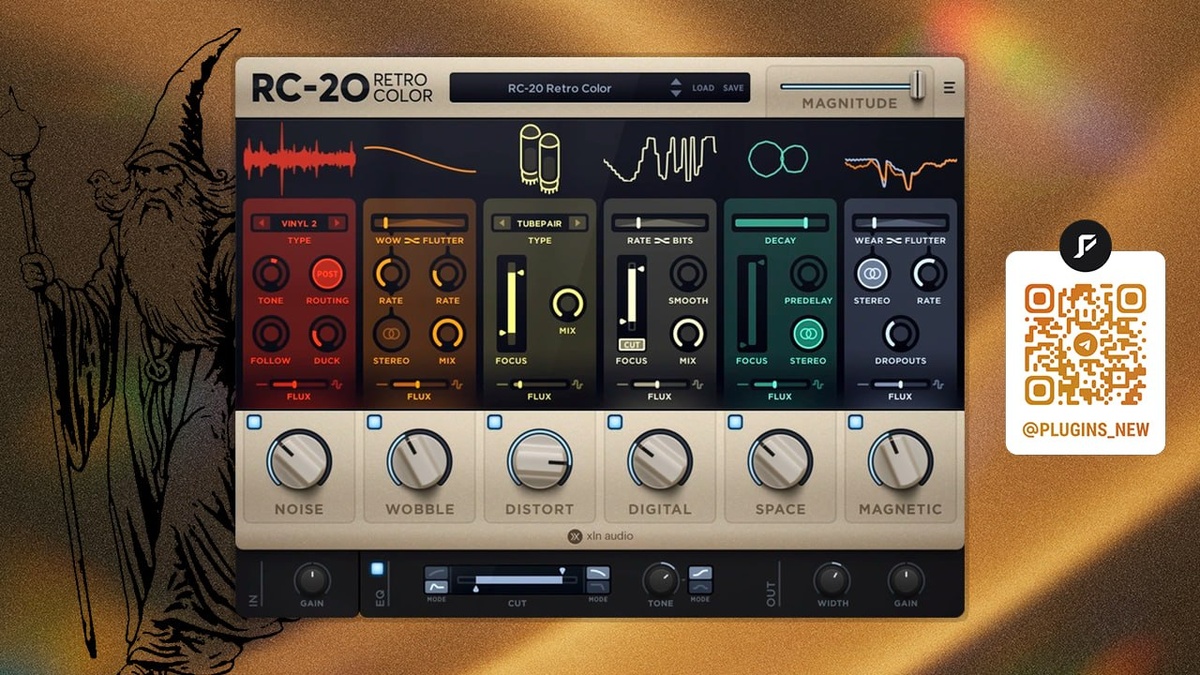Select next Noise type after VINYL 2
Screen dimensions: 1200x675
click(x=337, y=223)
